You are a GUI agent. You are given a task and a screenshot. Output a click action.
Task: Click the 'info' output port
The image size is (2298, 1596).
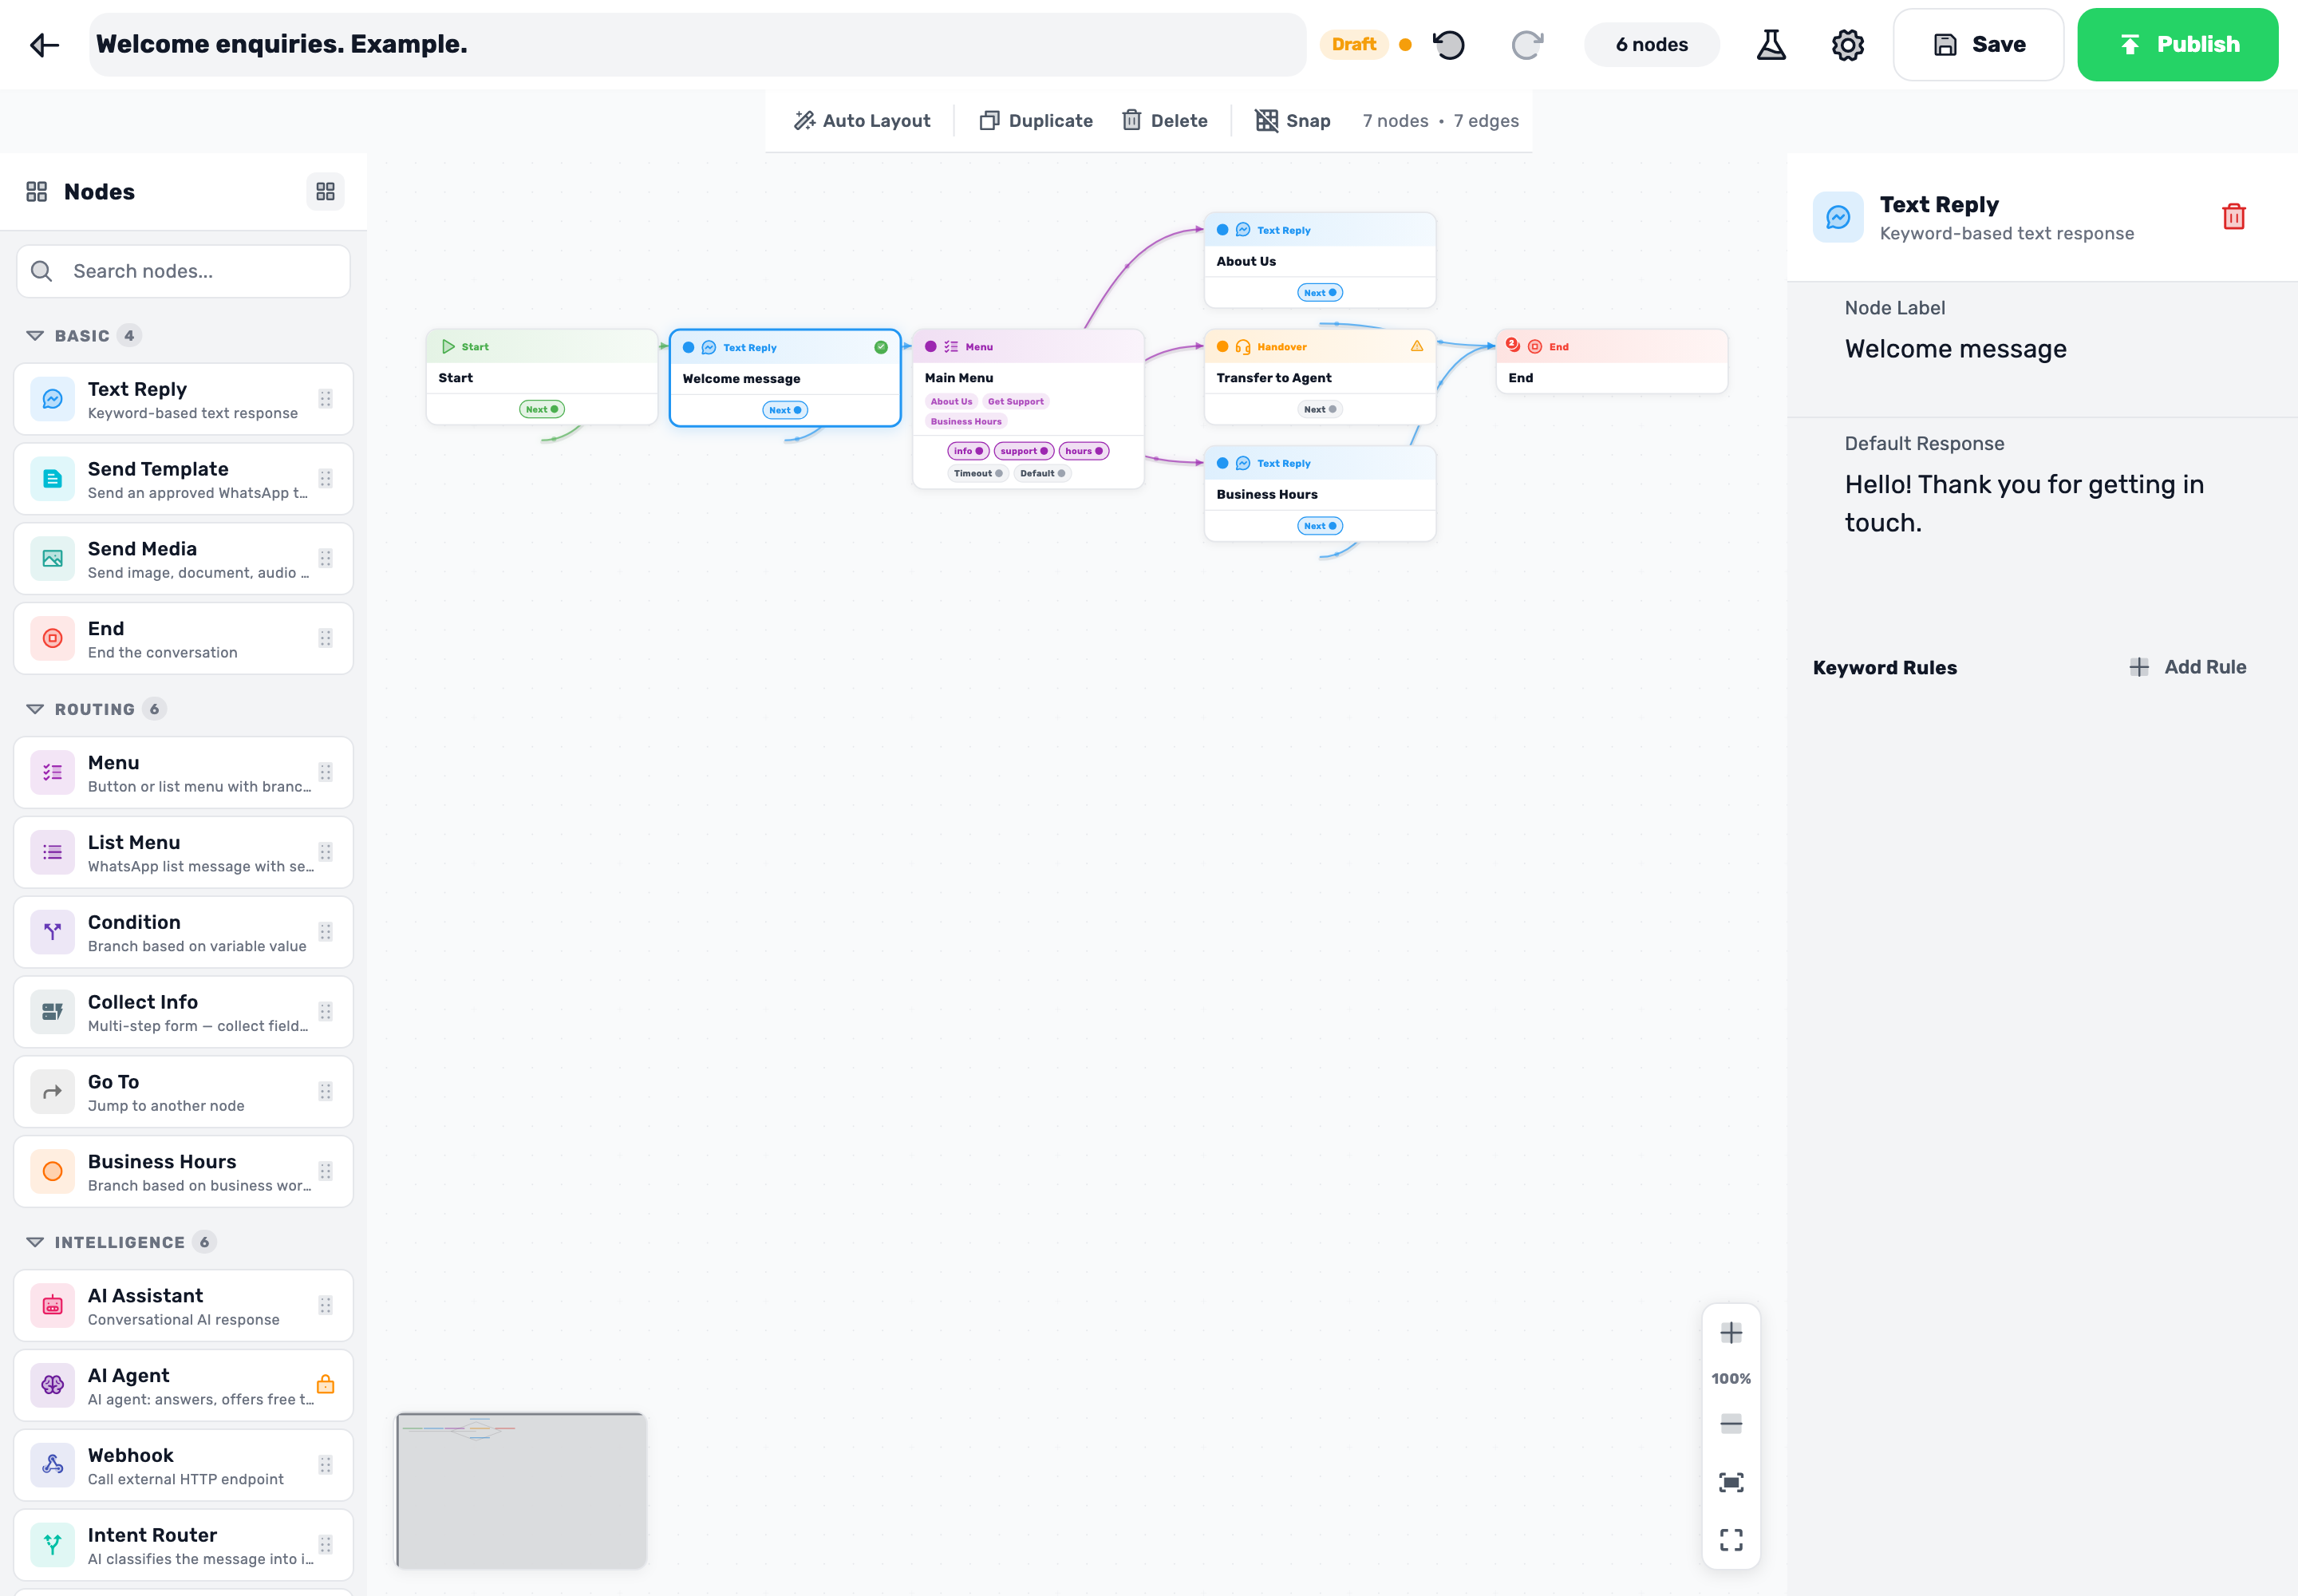pyautogui.click(x=968, y=451)
